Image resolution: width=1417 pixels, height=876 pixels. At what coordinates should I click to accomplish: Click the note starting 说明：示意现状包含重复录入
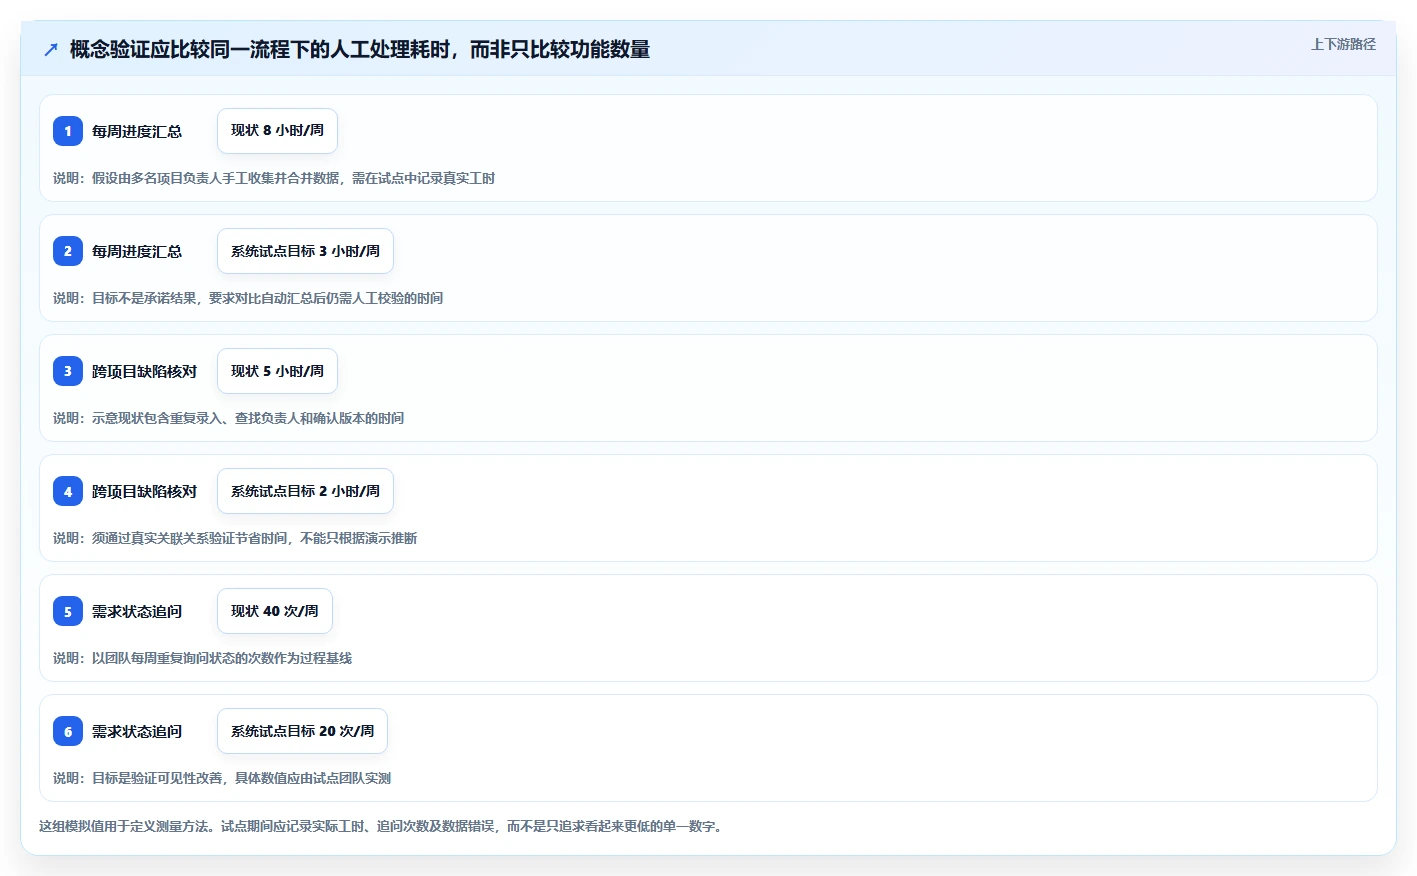229,418
